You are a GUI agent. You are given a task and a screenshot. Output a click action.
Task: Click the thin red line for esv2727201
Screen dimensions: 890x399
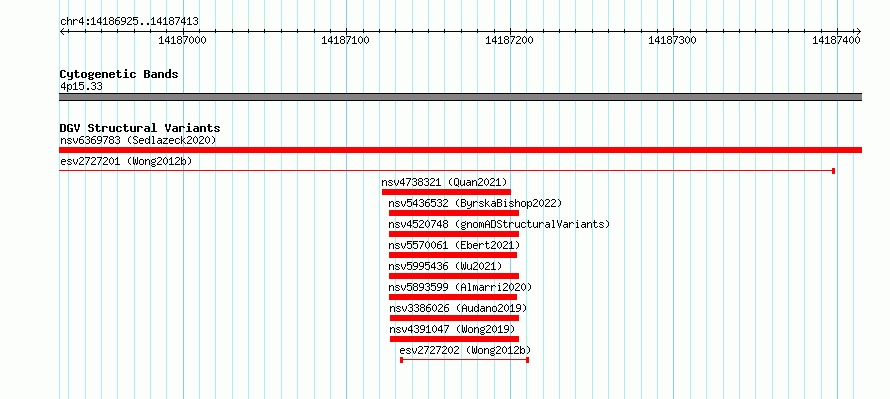pyautogui.click(x=447, y=170)
